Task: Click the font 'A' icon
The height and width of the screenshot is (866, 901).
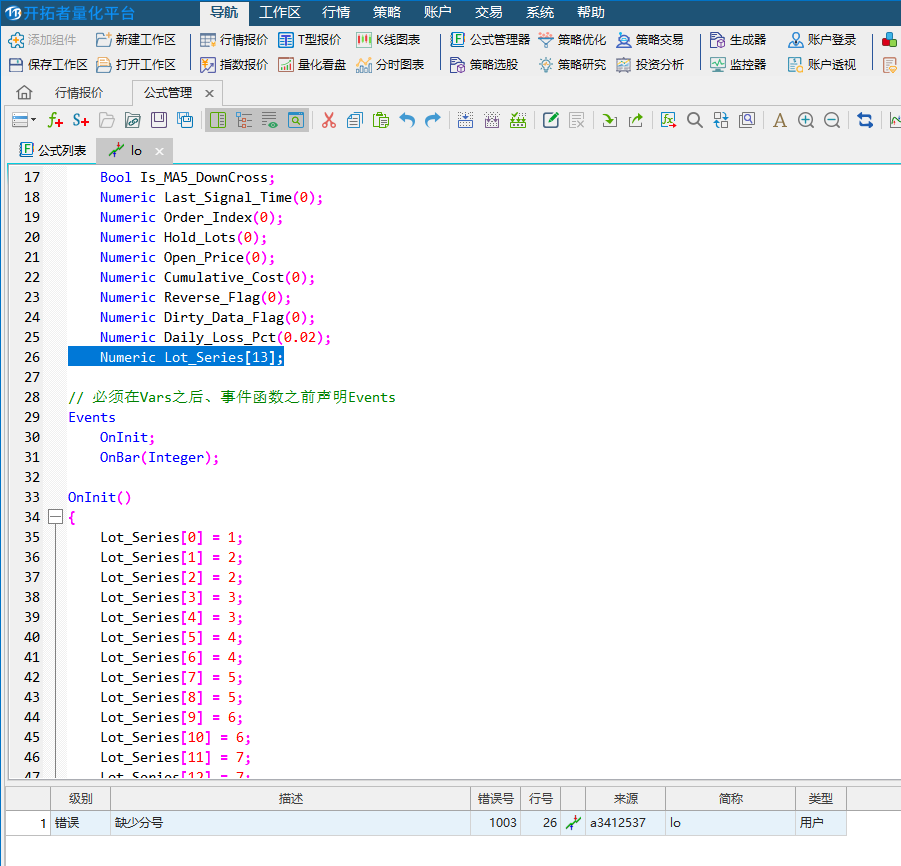Action: 780,120
